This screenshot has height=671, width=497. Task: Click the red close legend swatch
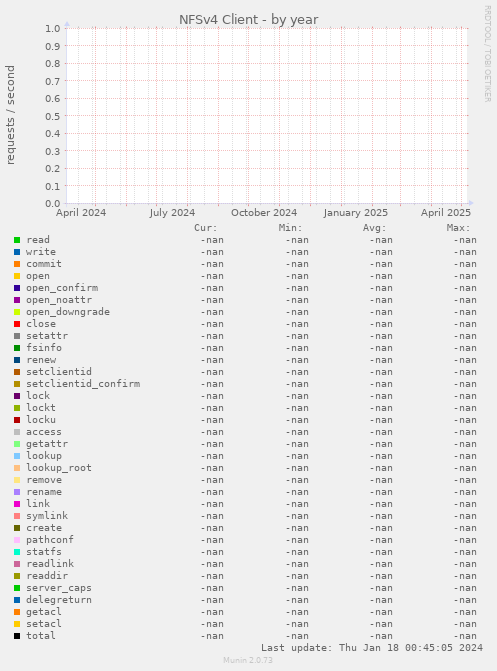click(x=17, y=324)
